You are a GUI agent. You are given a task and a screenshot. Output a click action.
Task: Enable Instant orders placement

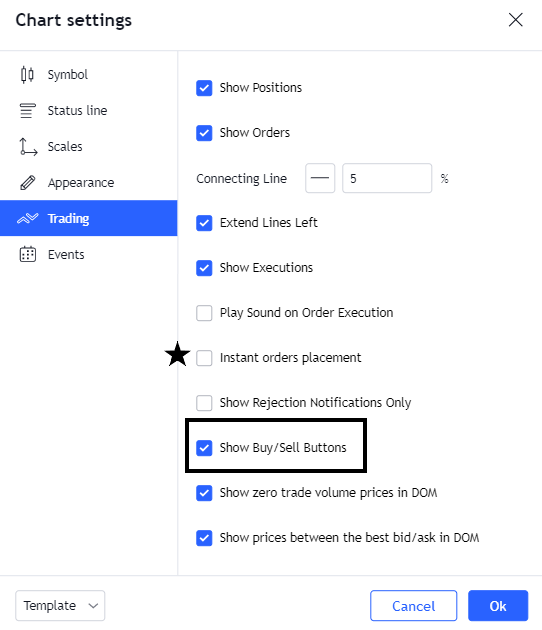(x=204, y=358)
